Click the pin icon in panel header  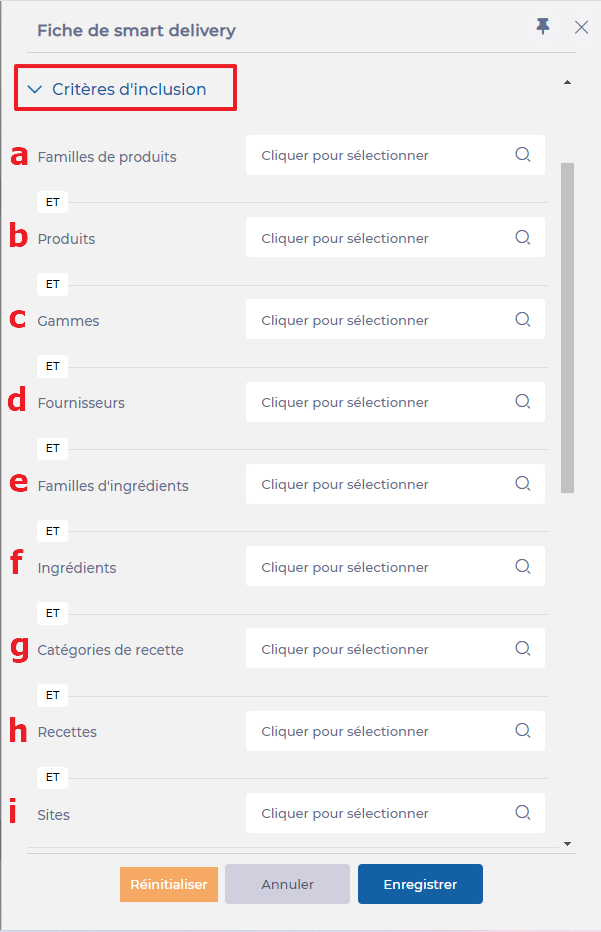click(x=543, y=27)
